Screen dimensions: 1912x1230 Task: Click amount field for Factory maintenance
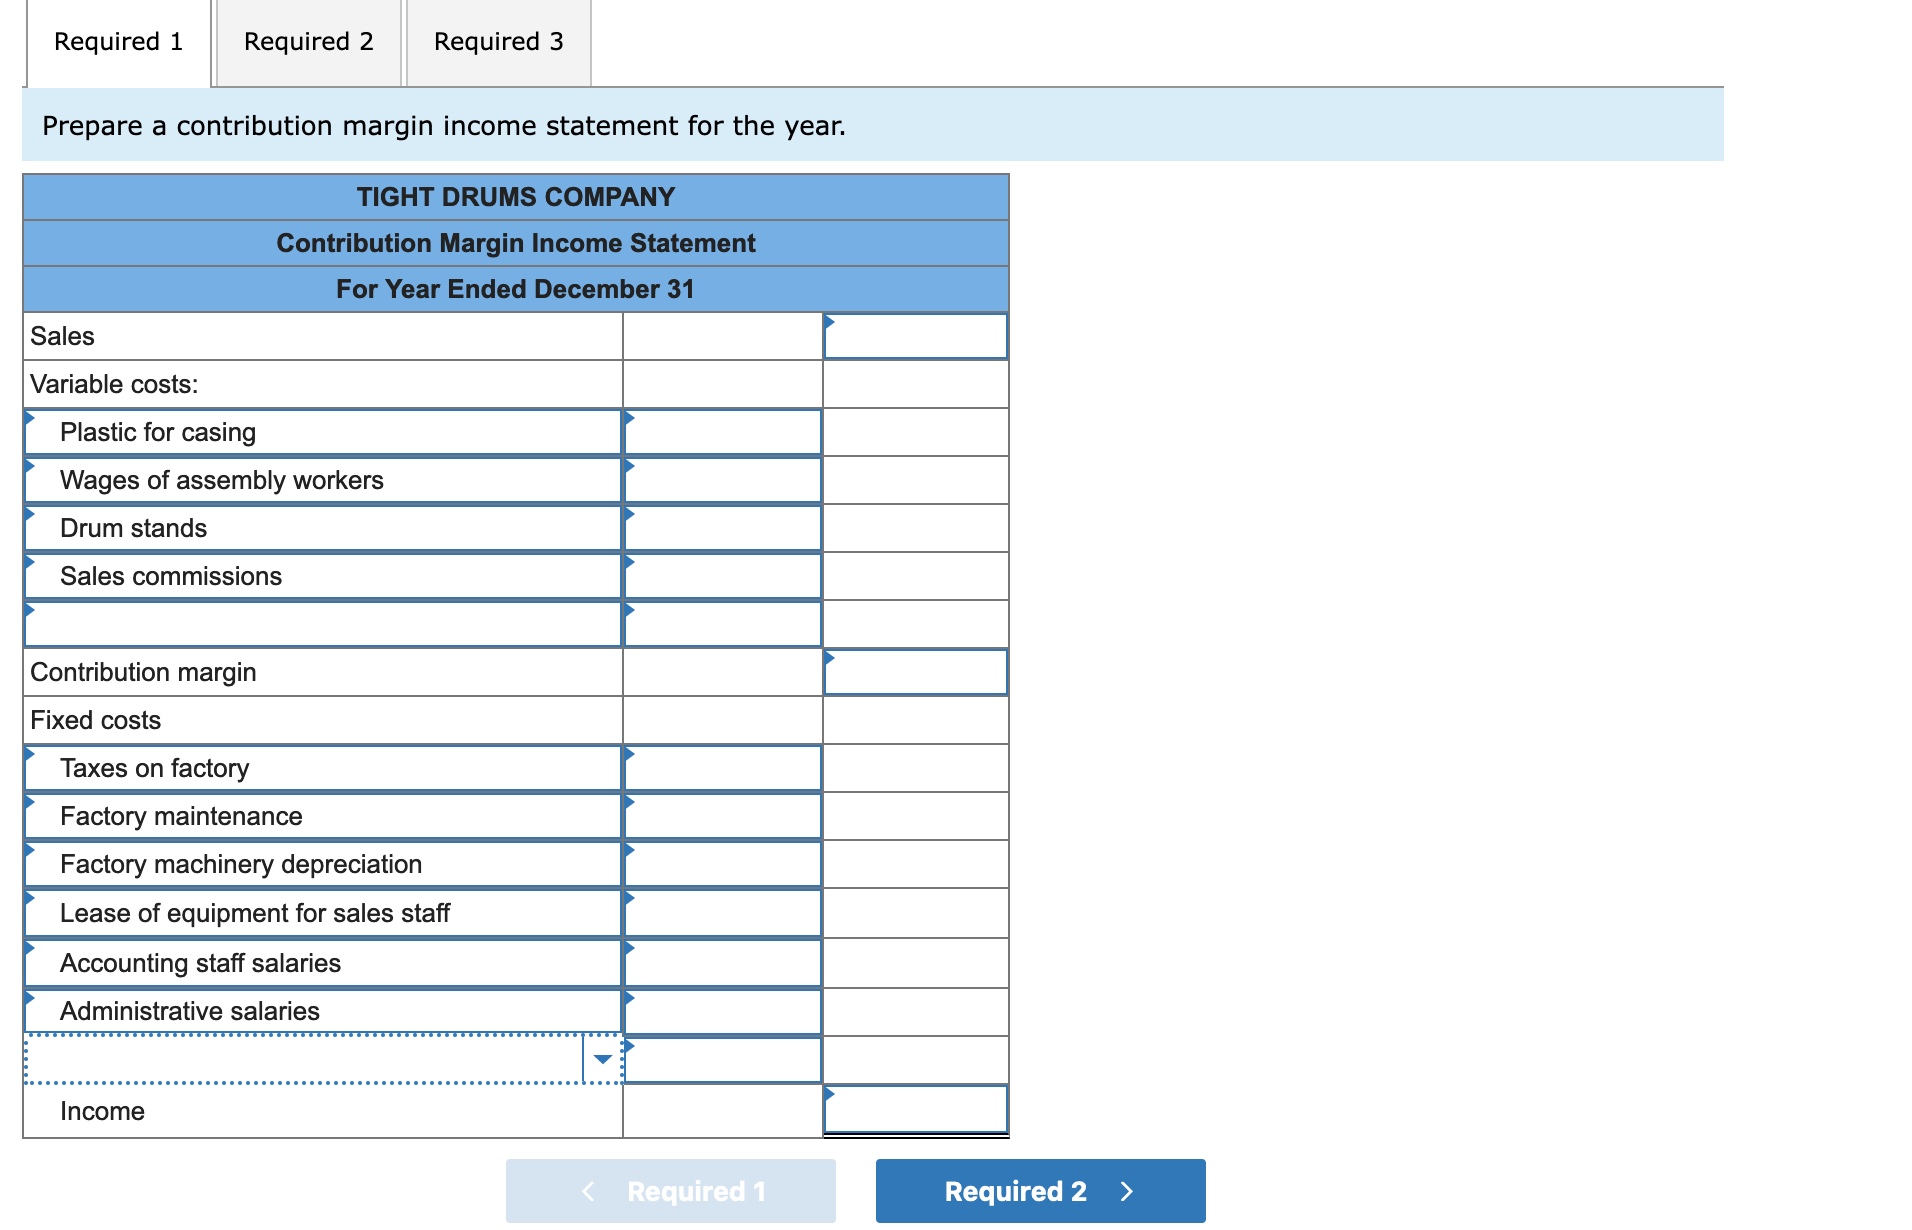click(x=722, y=816)
